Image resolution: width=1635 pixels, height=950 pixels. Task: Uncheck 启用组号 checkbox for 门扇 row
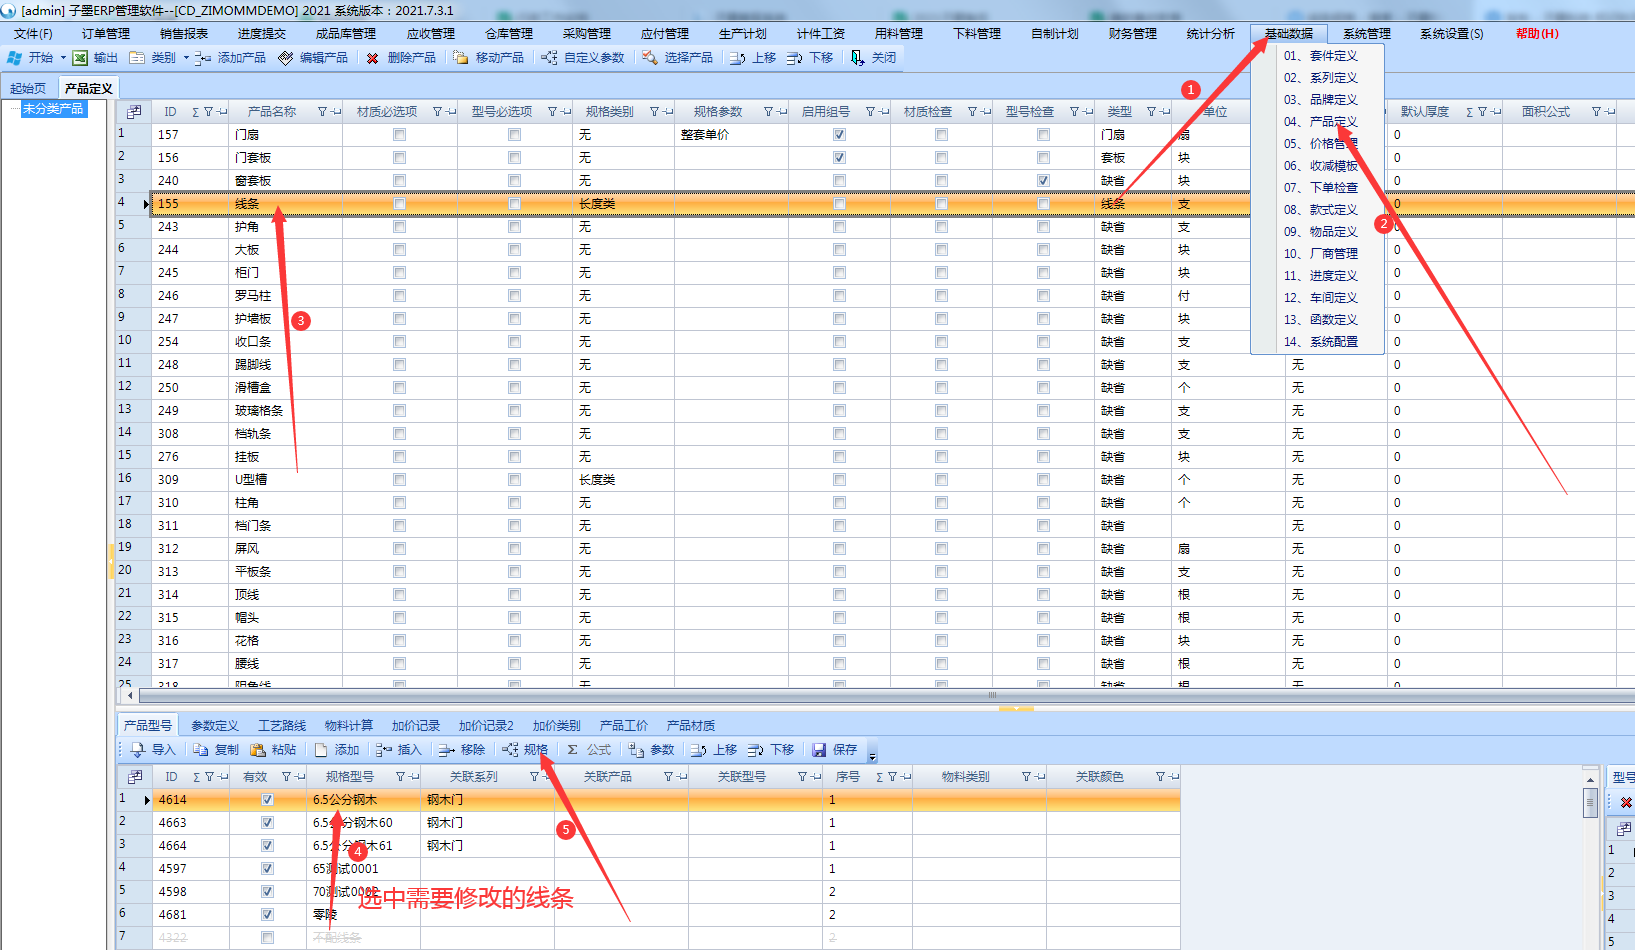click(x=839, y=135)
